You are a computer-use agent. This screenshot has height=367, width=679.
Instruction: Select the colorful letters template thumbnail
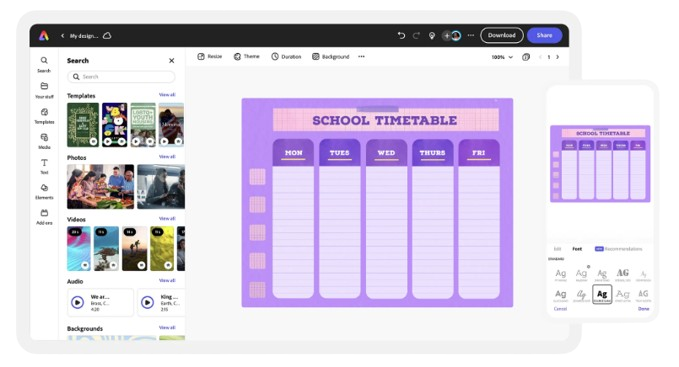(x=115, y=125)
